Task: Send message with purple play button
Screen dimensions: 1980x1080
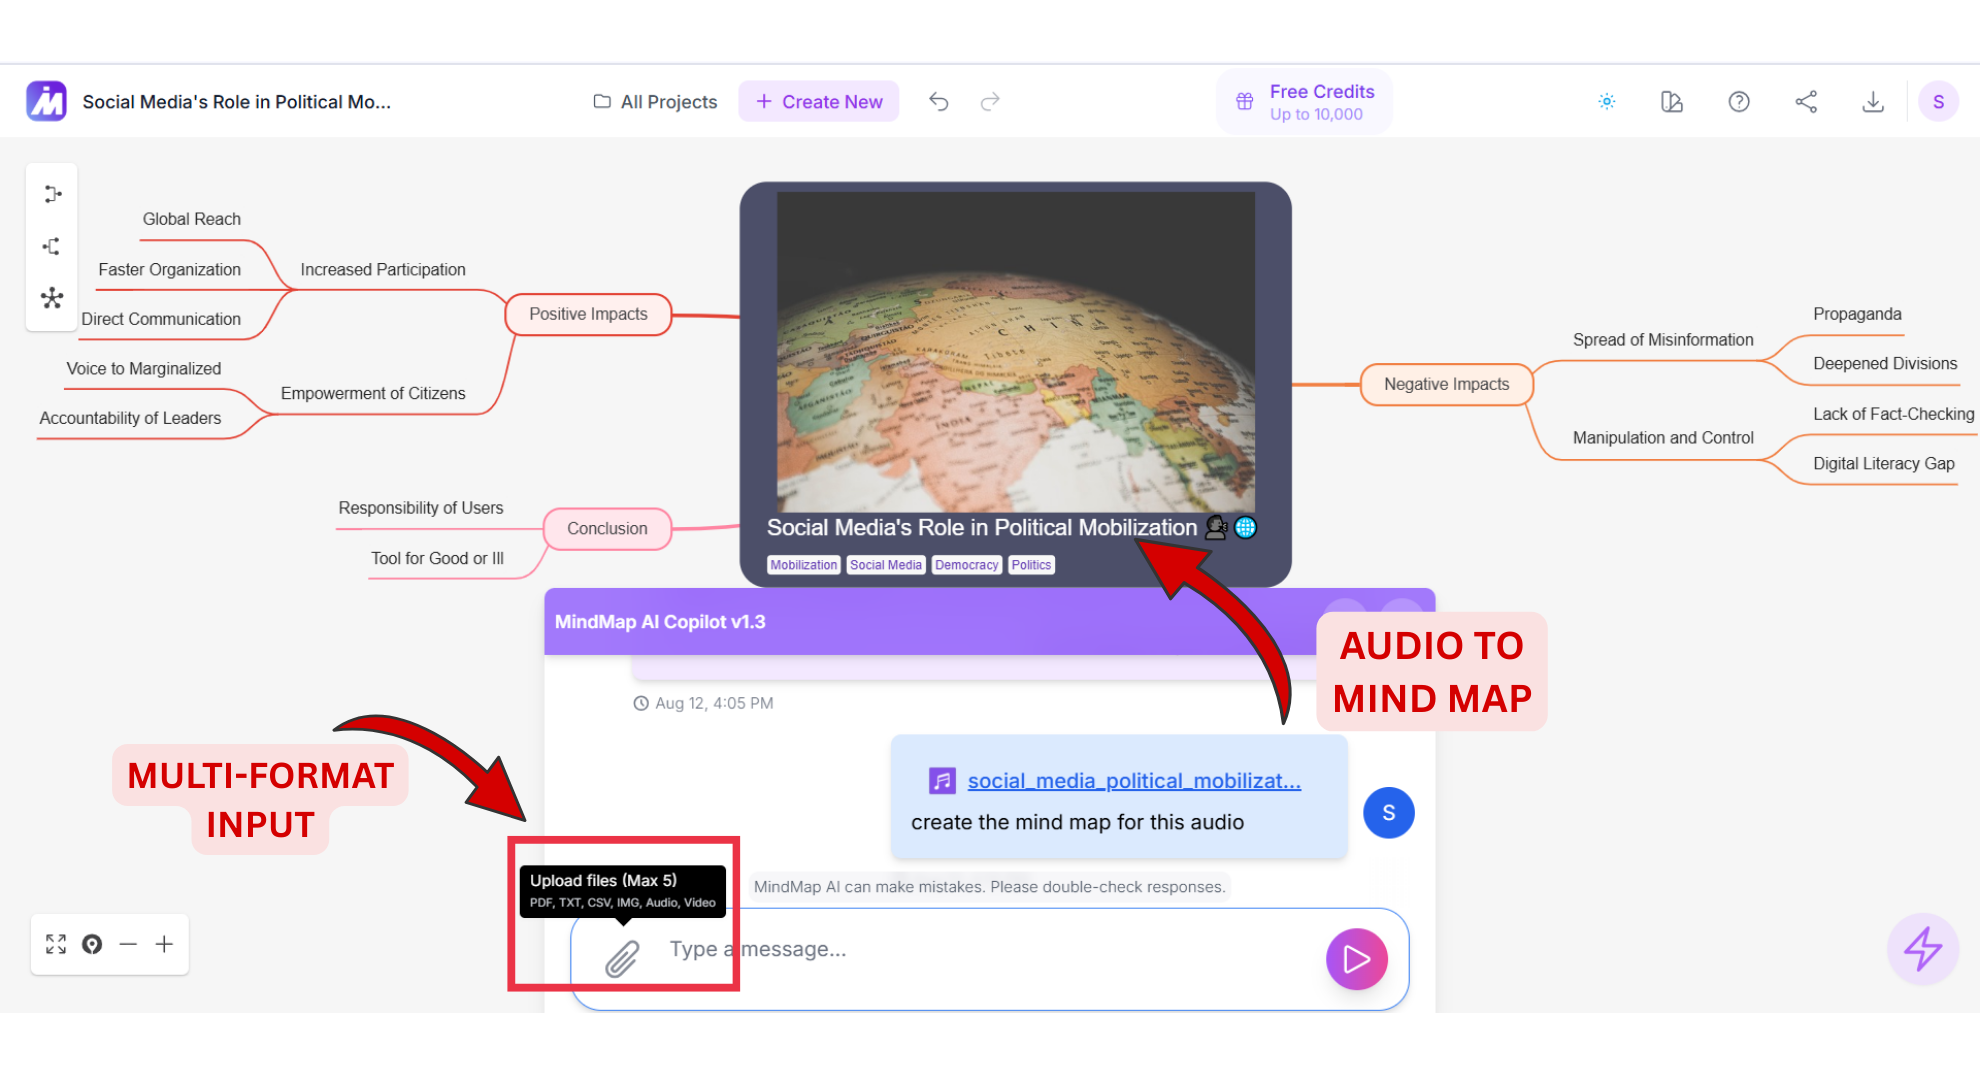Action: tap(1356, 959)
